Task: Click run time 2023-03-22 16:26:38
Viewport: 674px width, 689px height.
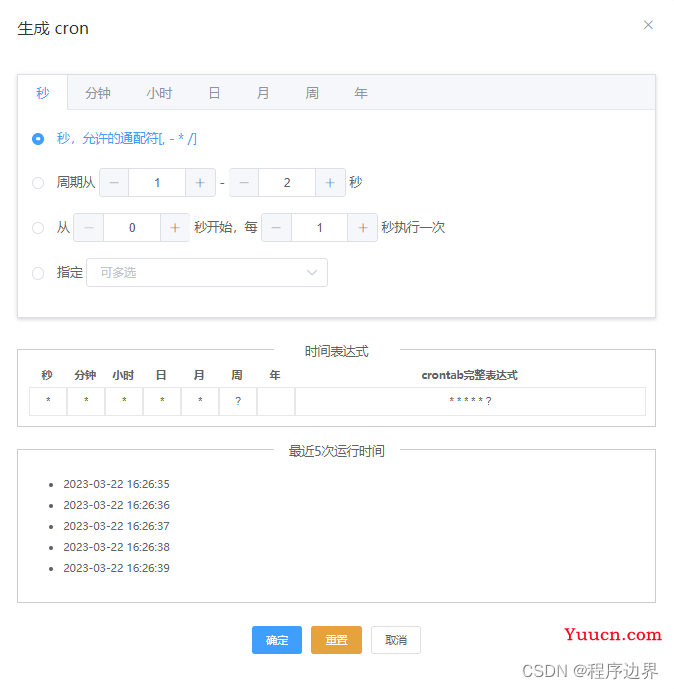Action: pos(116,548)
